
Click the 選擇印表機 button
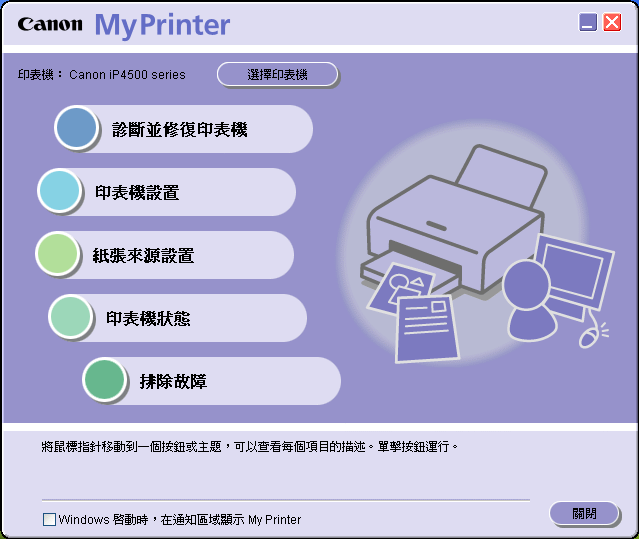(x=278, y=74)
